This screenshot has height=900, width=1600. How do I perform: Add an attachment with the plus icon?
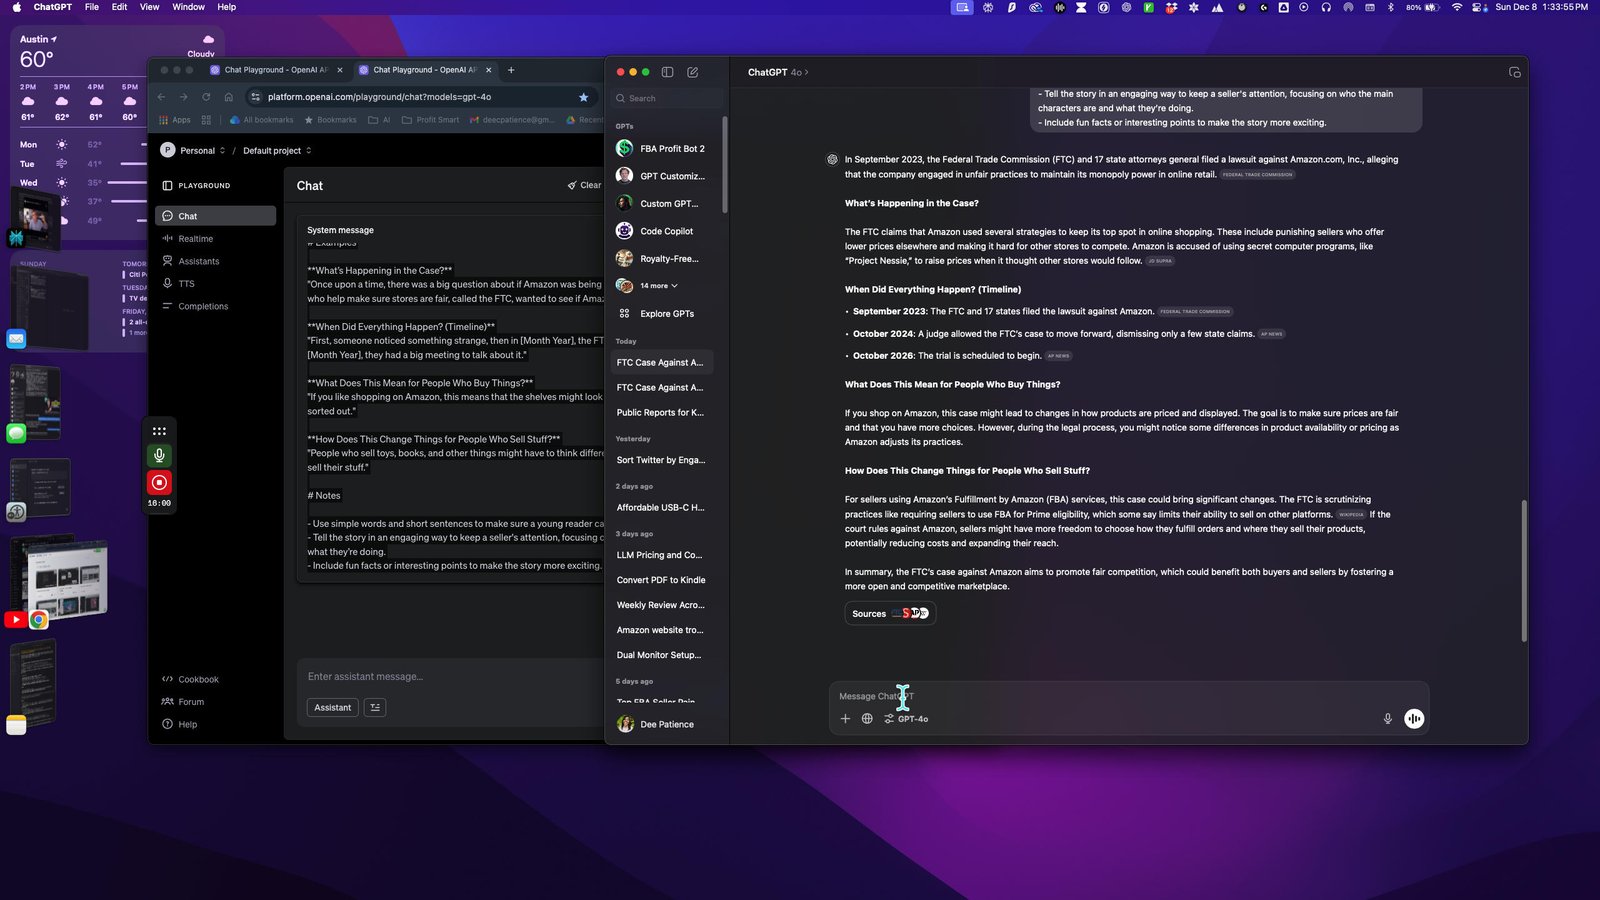(x=845, y=719)
